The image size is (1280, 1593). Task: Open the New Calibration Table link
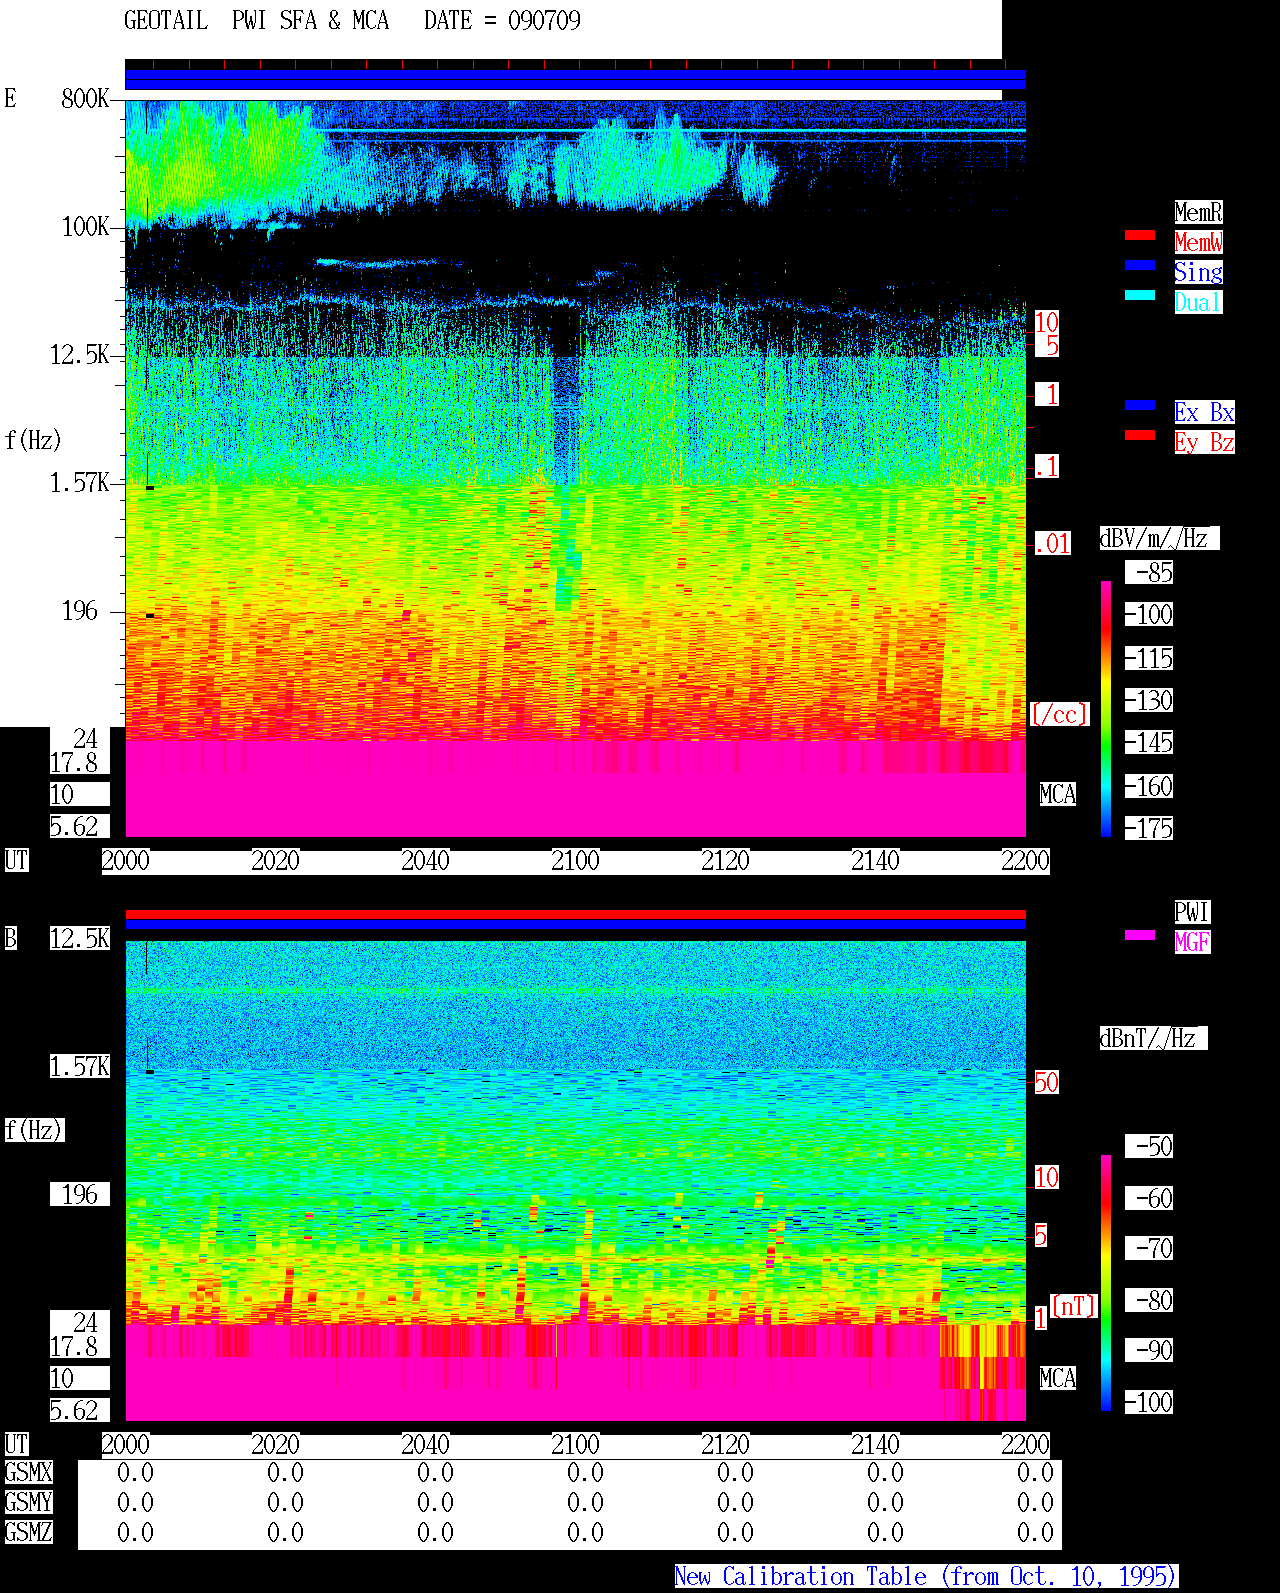(926, 1577)
